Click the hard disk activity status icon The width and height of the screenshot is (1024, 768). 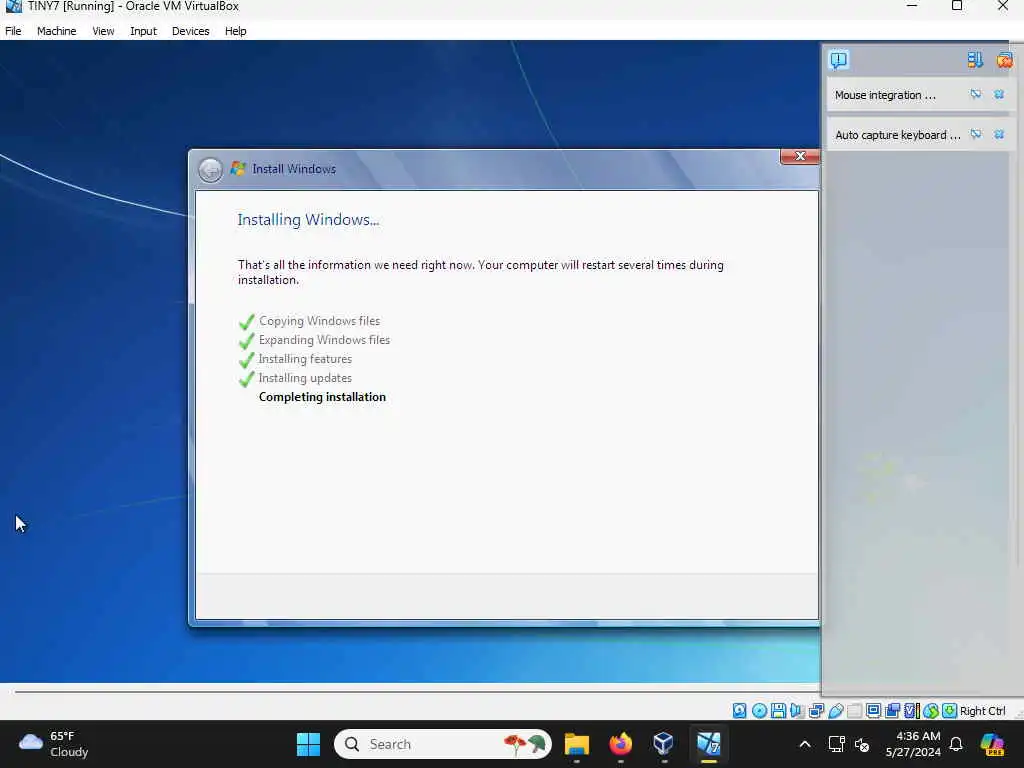(739, 711)
